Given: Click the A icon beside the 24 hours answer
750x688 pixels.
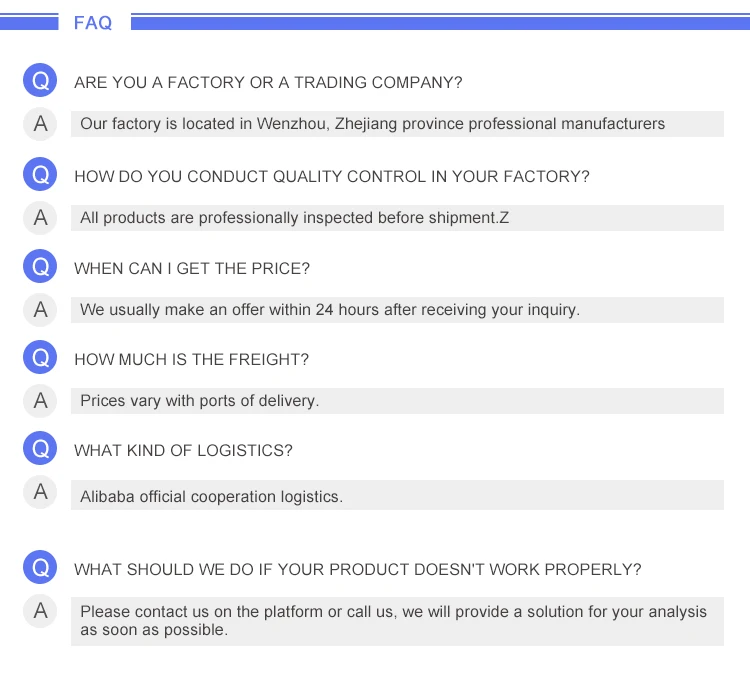Looking at the screenshot, I should pos(40,309).
